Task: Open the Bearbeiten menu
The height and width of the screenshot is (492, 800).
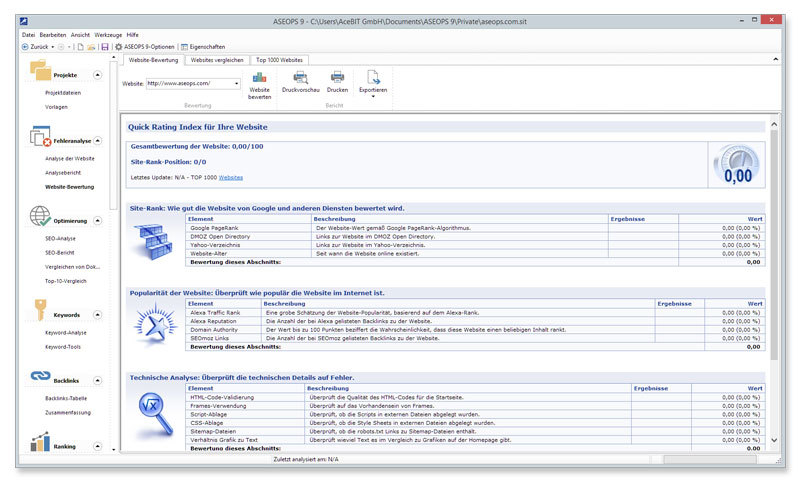Action: [53, 35]
